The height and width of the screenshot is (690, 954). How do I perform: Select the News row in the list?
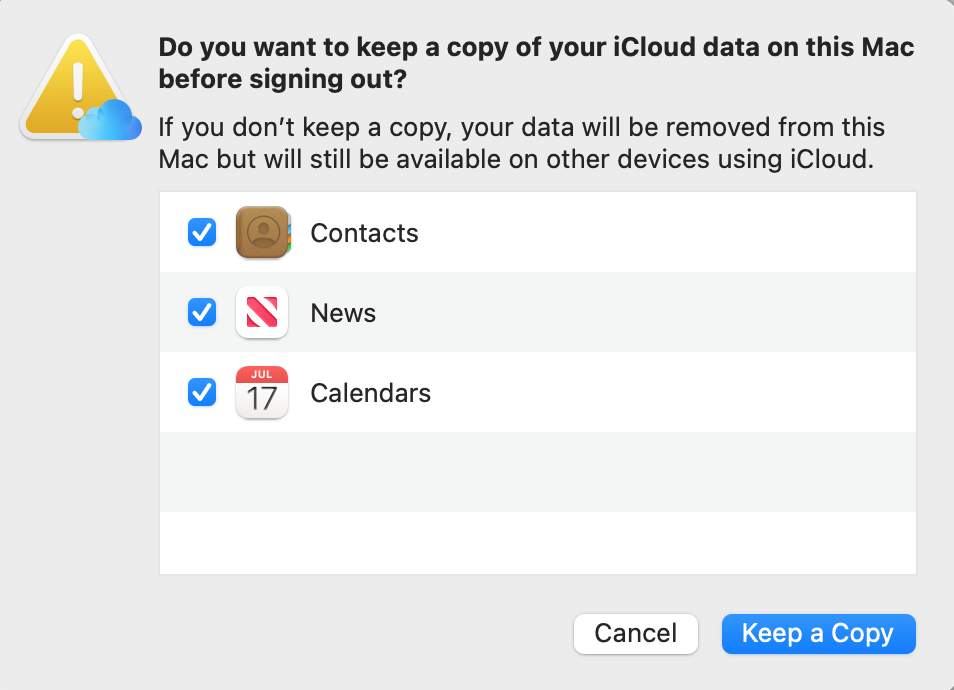coord(343,312)
